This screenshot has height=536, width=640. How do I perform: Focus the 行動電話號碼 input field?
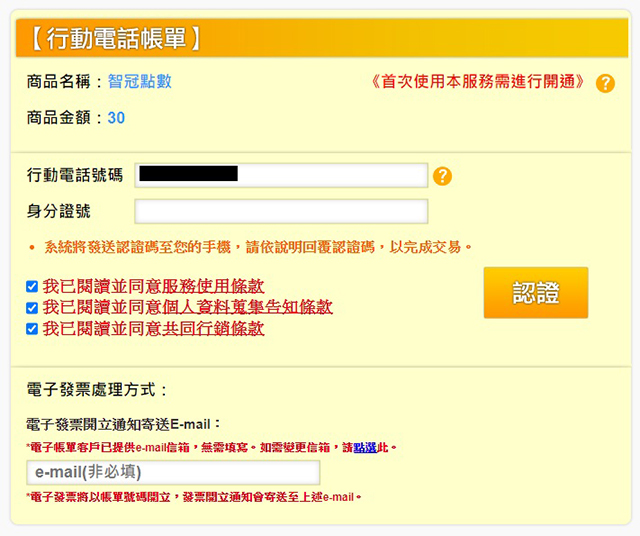pos(281,176)
